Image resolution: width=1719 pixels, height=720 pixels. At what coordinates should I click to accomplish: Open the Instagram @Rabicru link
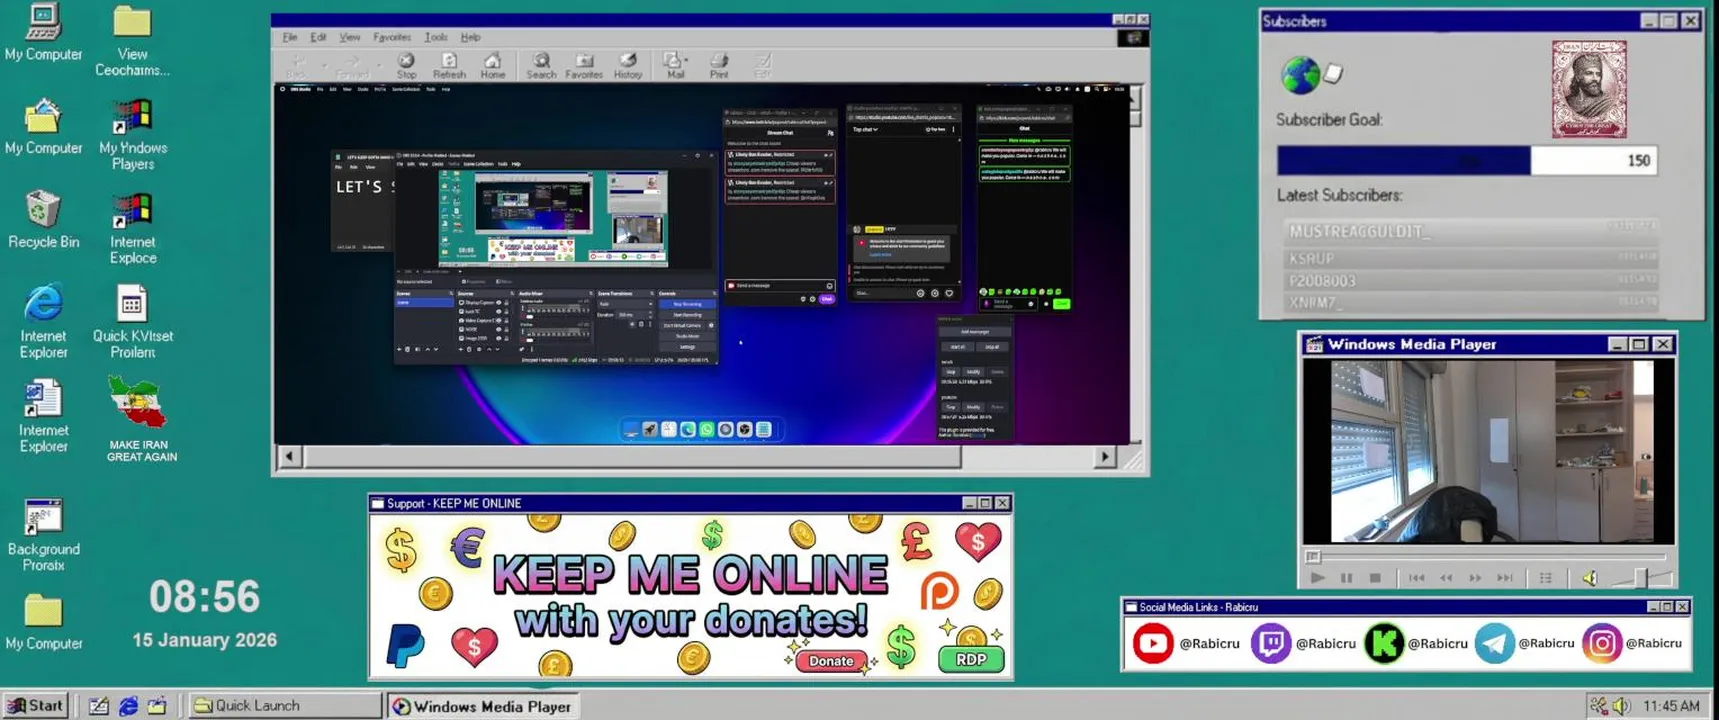(1632, 643)
